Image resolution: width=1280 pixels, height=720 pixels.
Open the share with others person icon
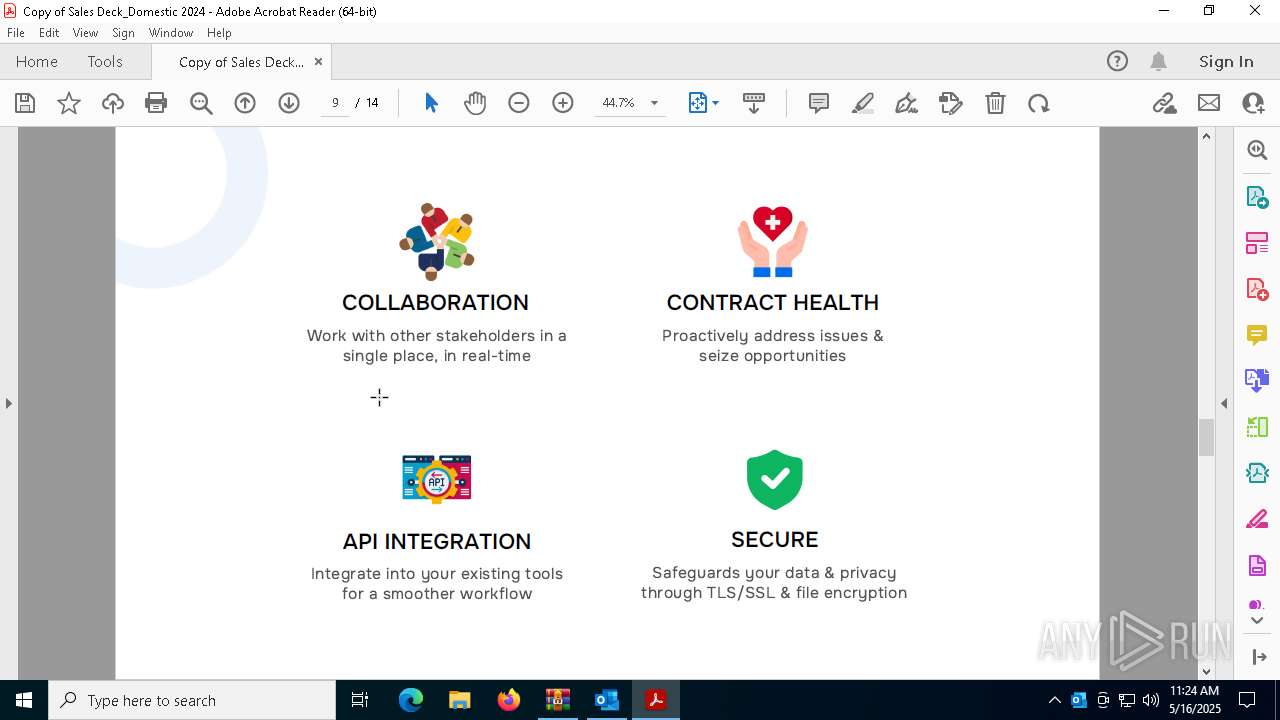[1253, 103]
